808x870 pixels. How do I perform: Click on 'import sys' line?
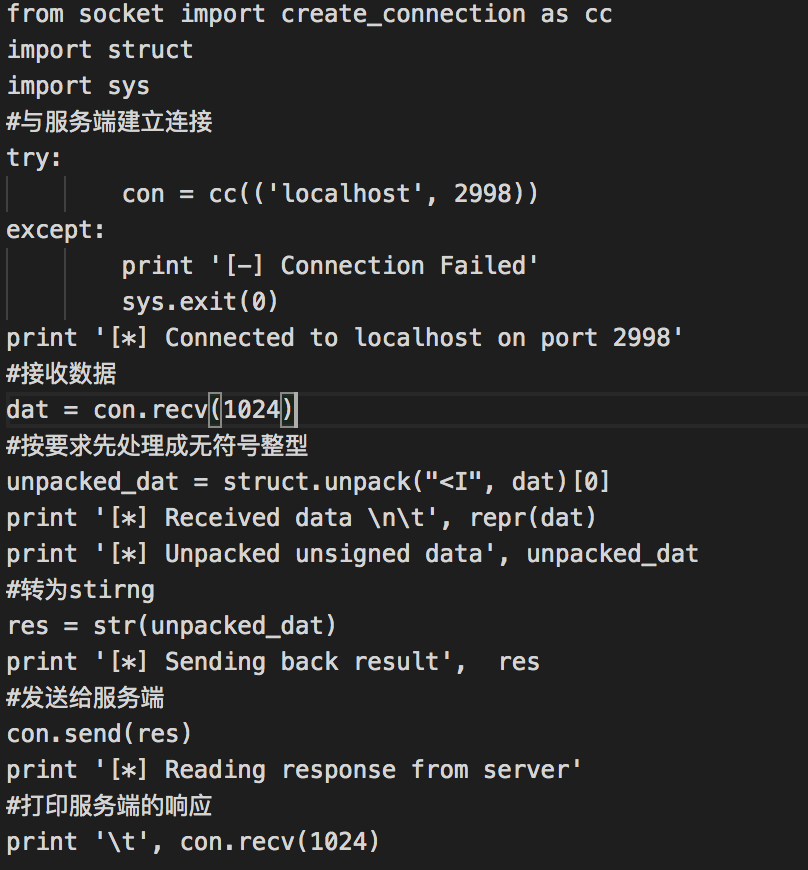tap(78, 86)
